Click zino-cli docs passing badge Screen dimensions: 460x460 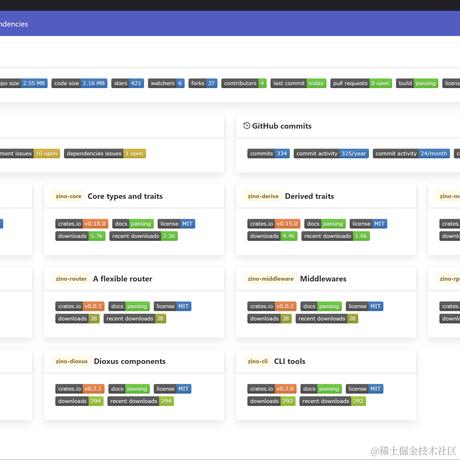(321, 389)
